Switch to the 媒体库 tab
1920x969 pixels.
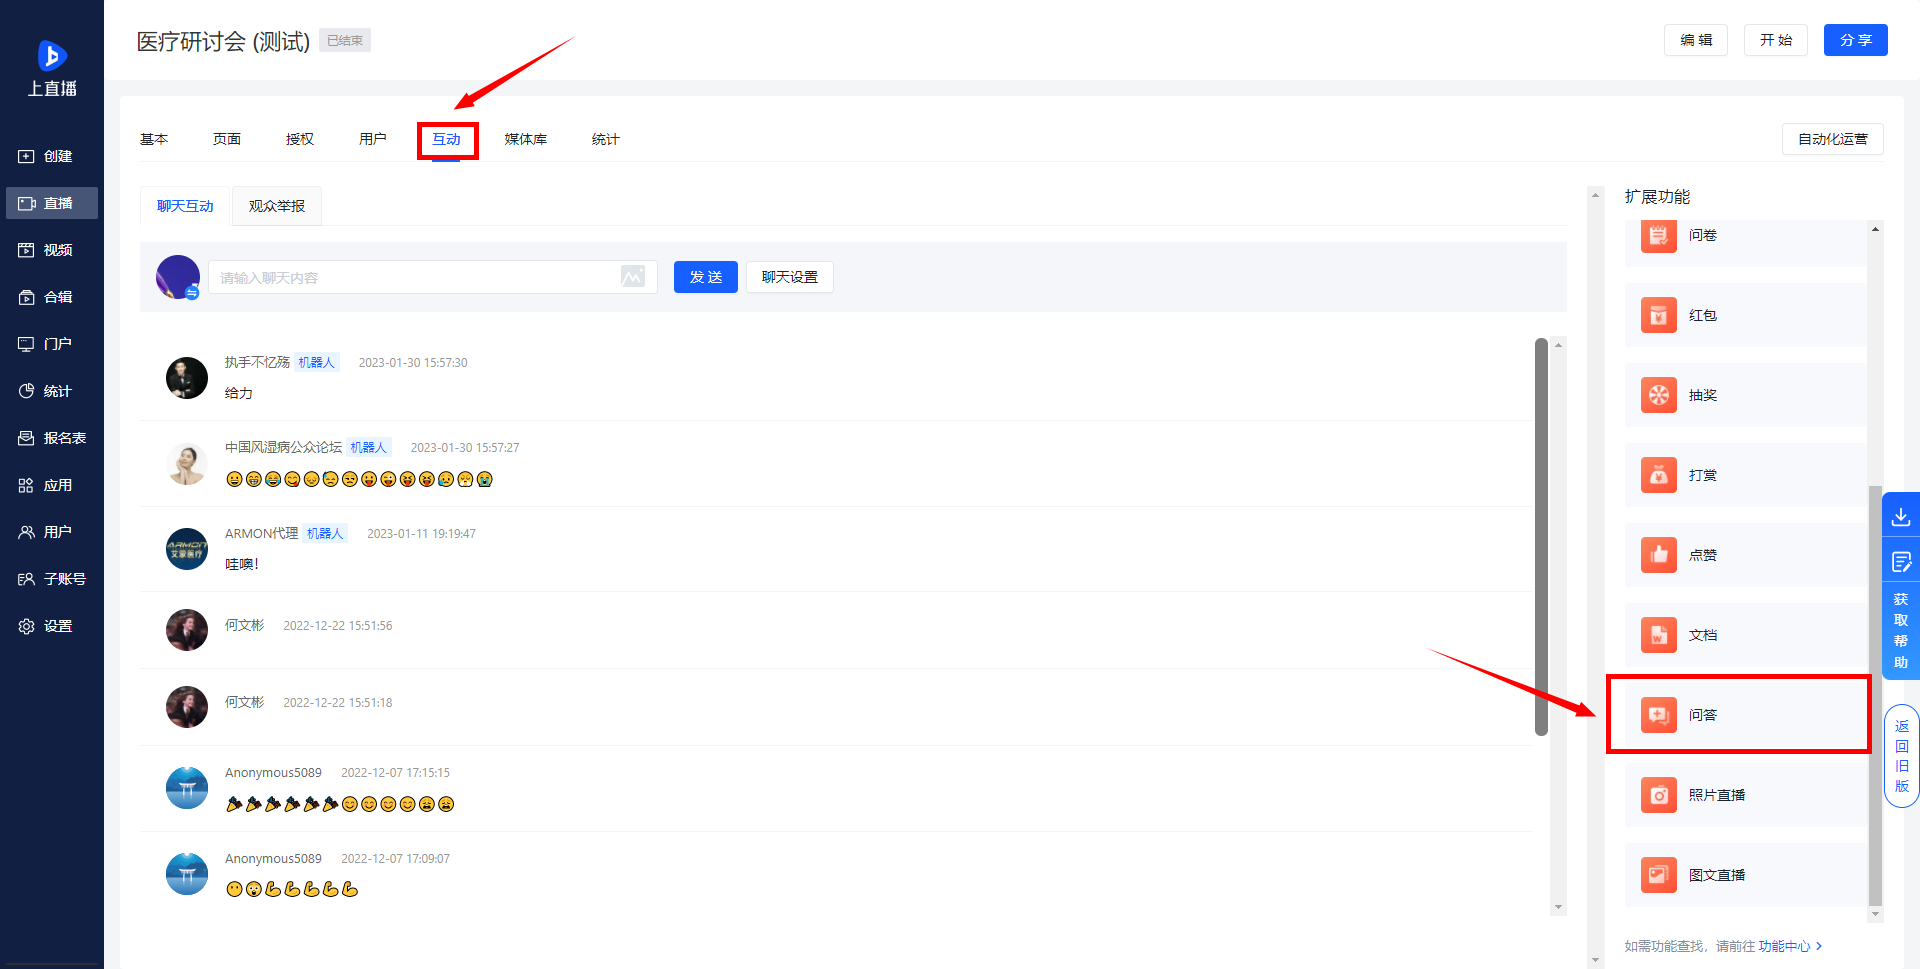tap(526, 139)
